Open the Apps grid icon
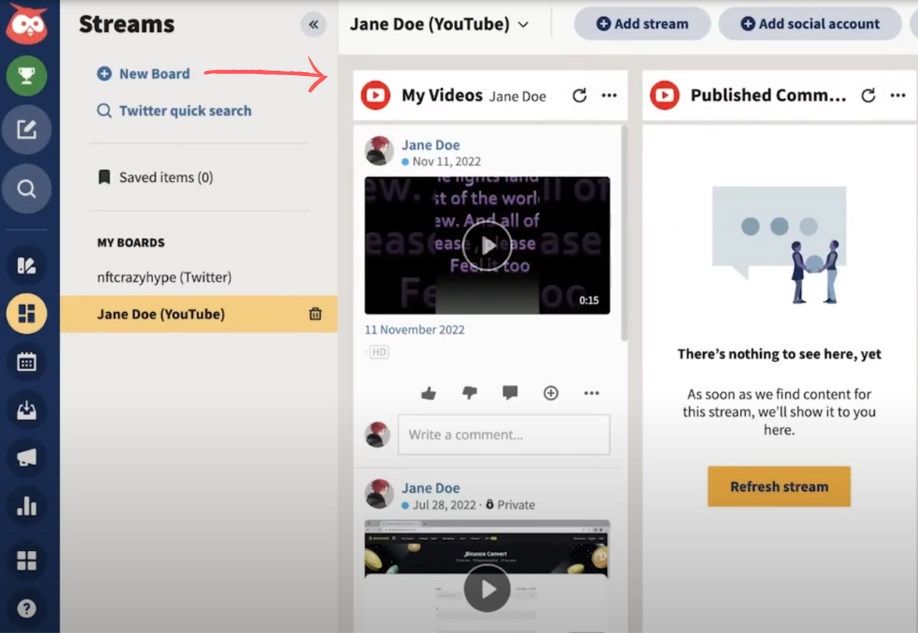This screenshot has width=918, height=633. point(26,560)
